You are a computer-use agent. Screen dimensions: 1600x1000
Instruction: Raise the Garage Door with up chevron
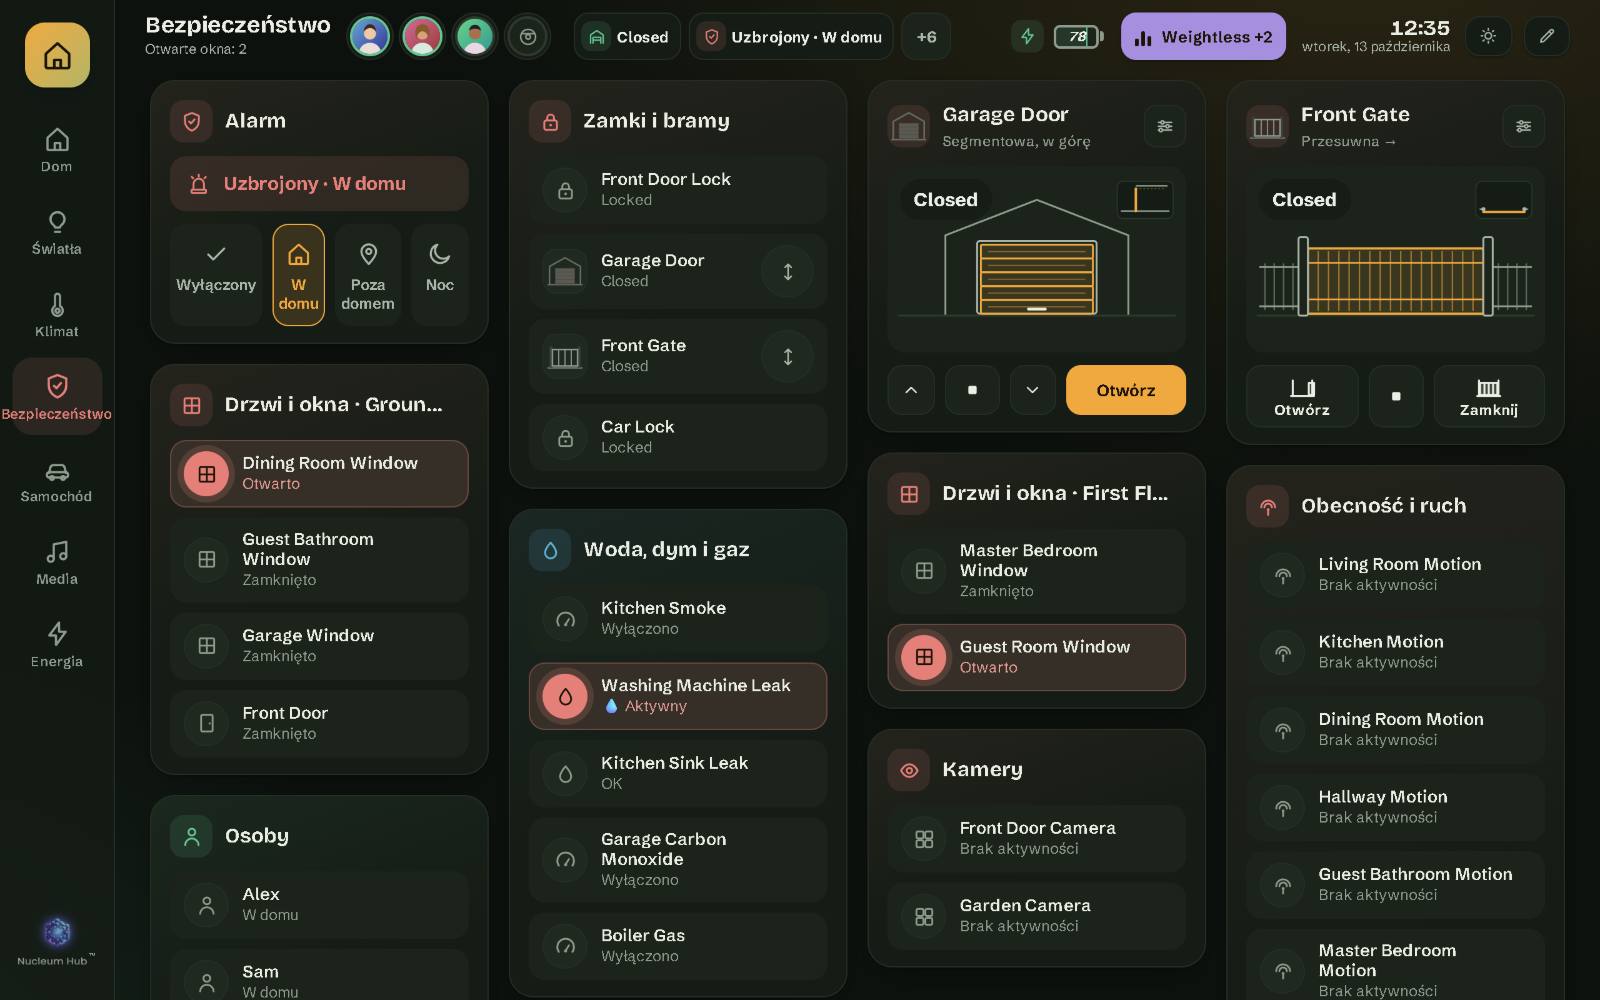(x=911, y=390)
